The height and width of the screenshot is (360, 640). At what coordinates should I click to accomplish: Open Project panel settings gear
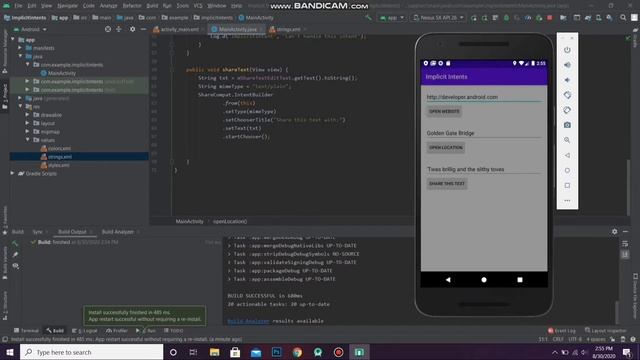coord(132,29)
